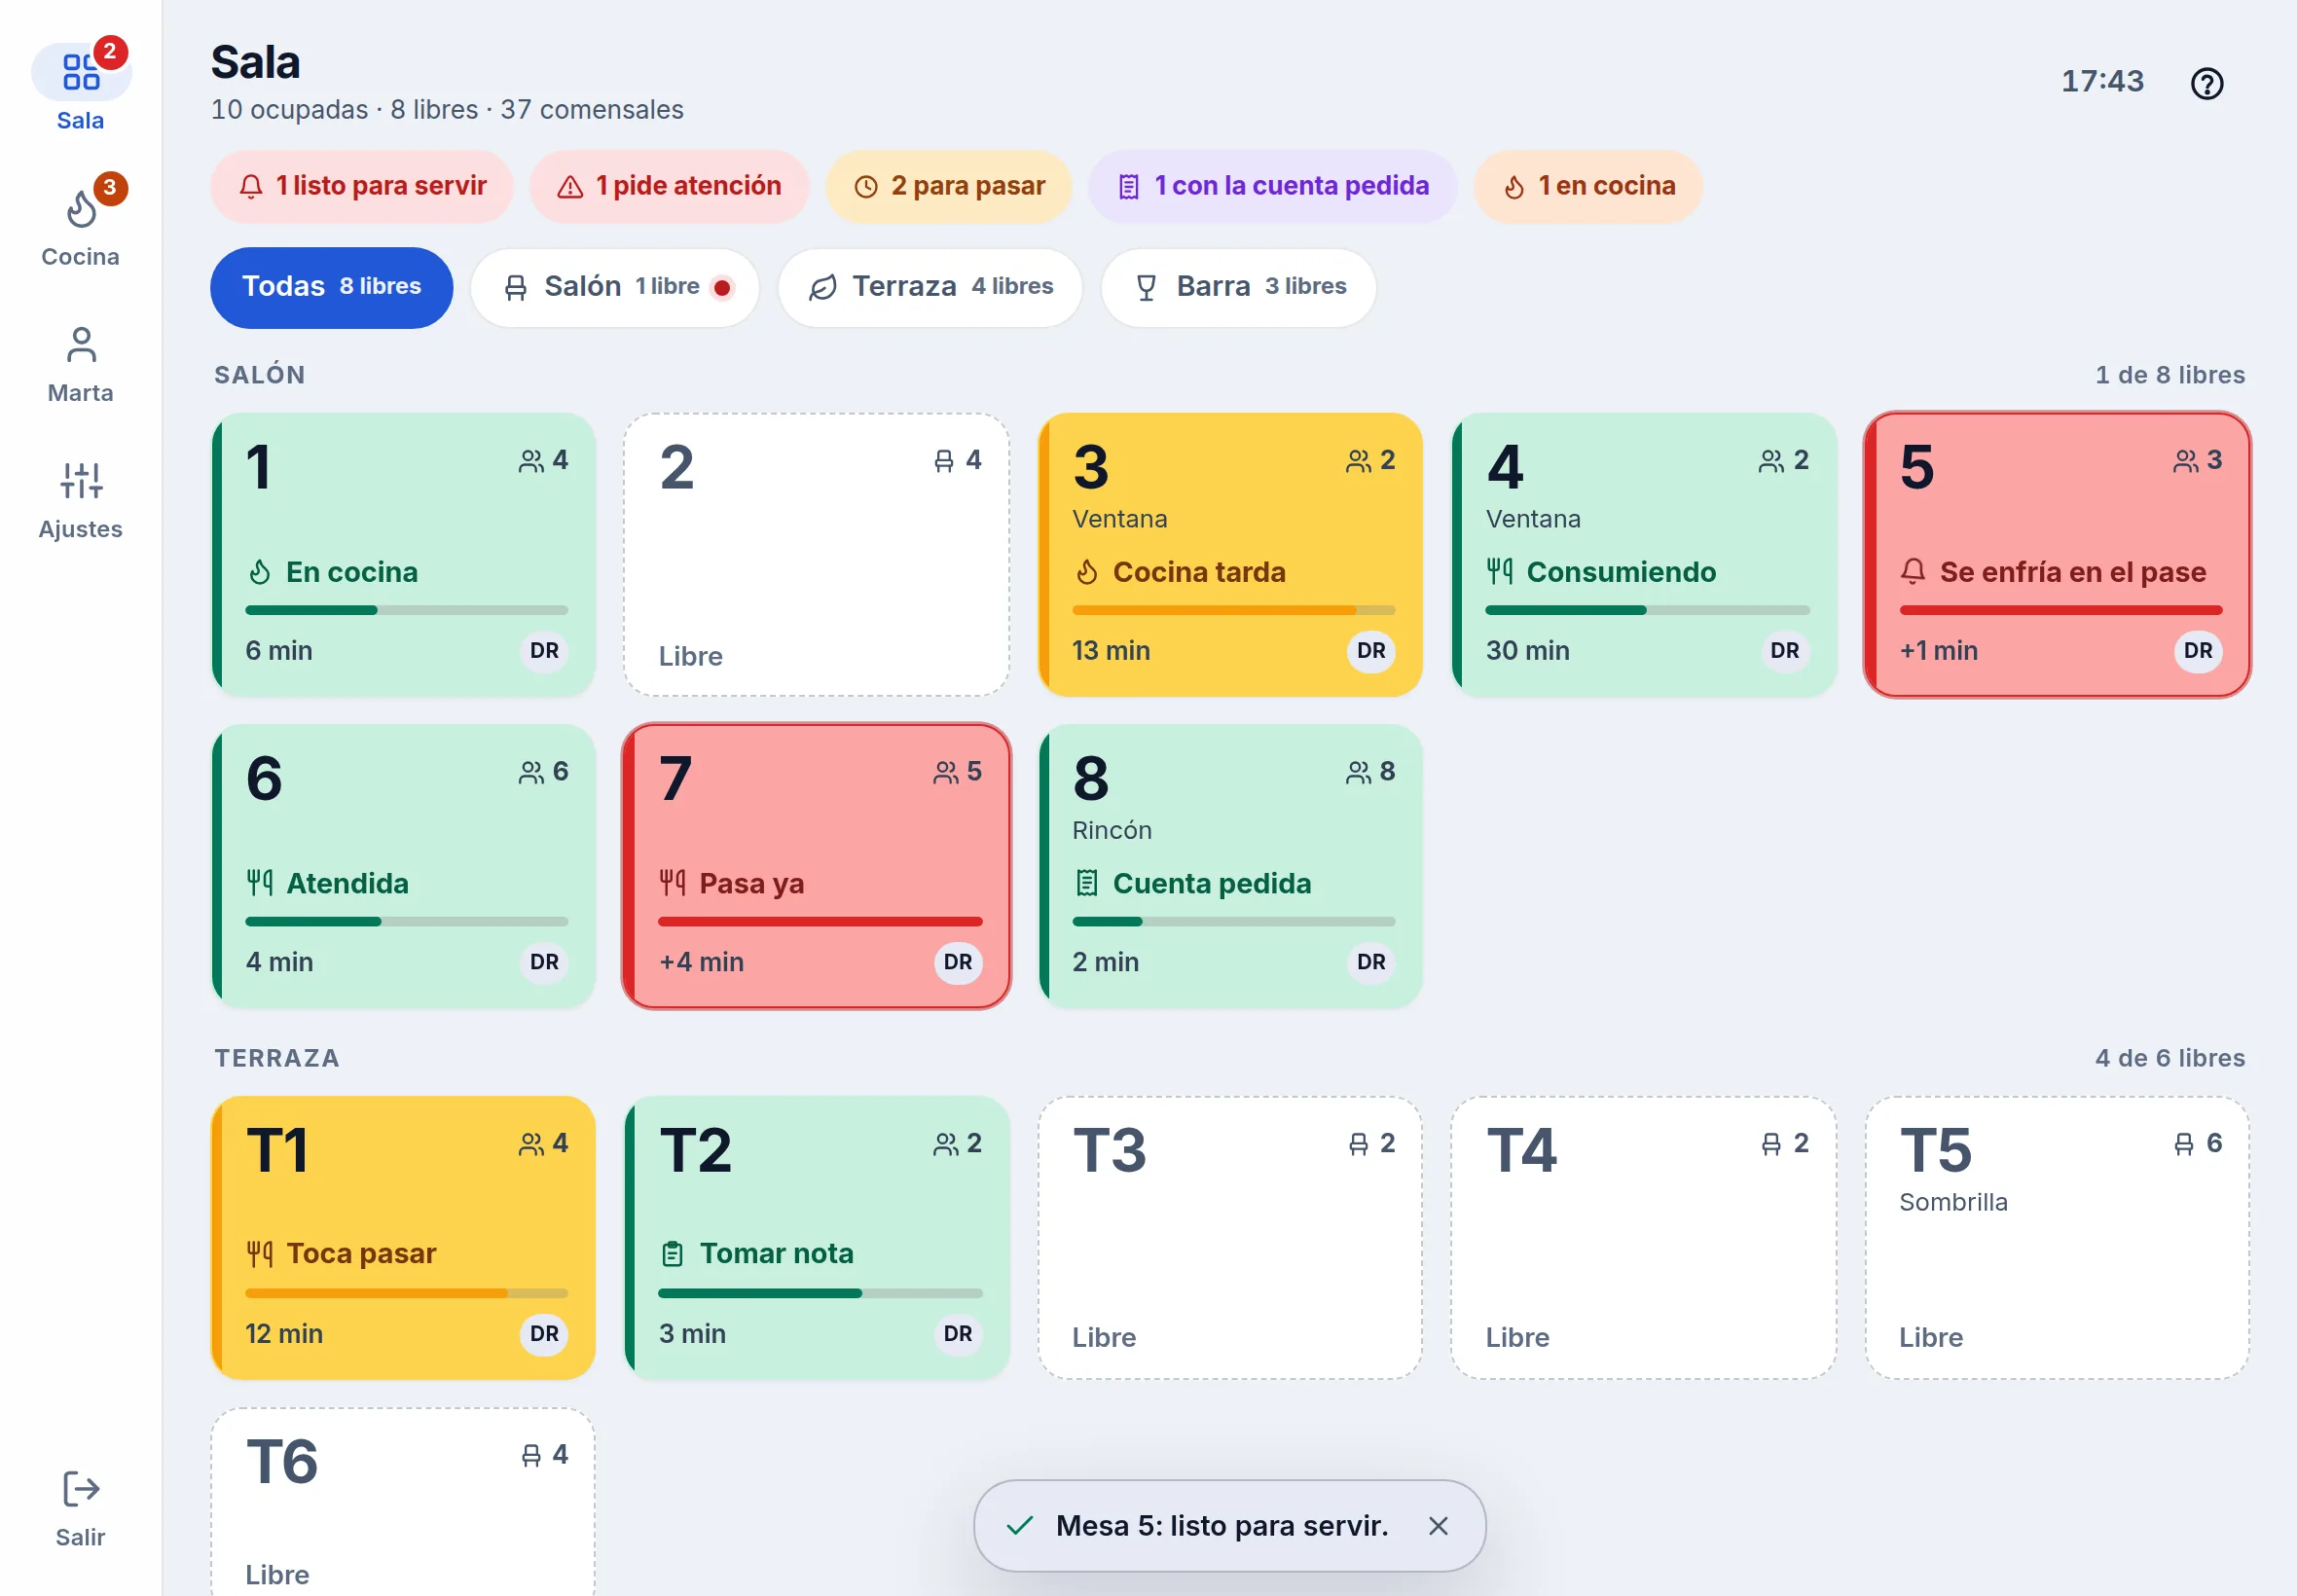Toggle the '2 para pasar' filter

[x=948, y=186]
